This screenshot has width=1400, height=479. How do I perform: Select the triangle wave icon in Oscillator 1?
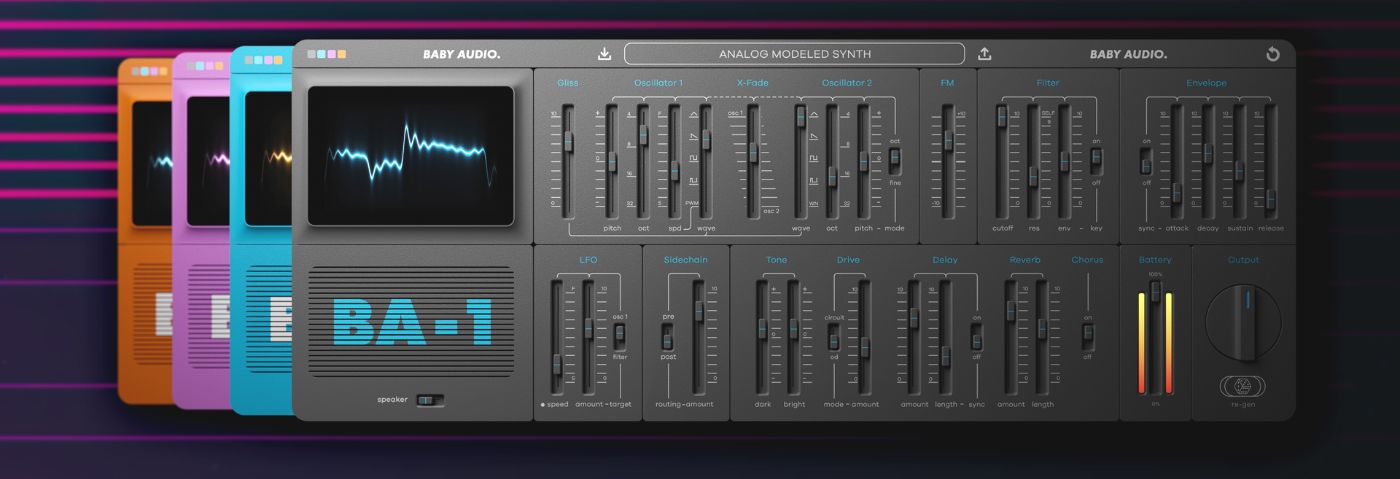tap(693, 115)
